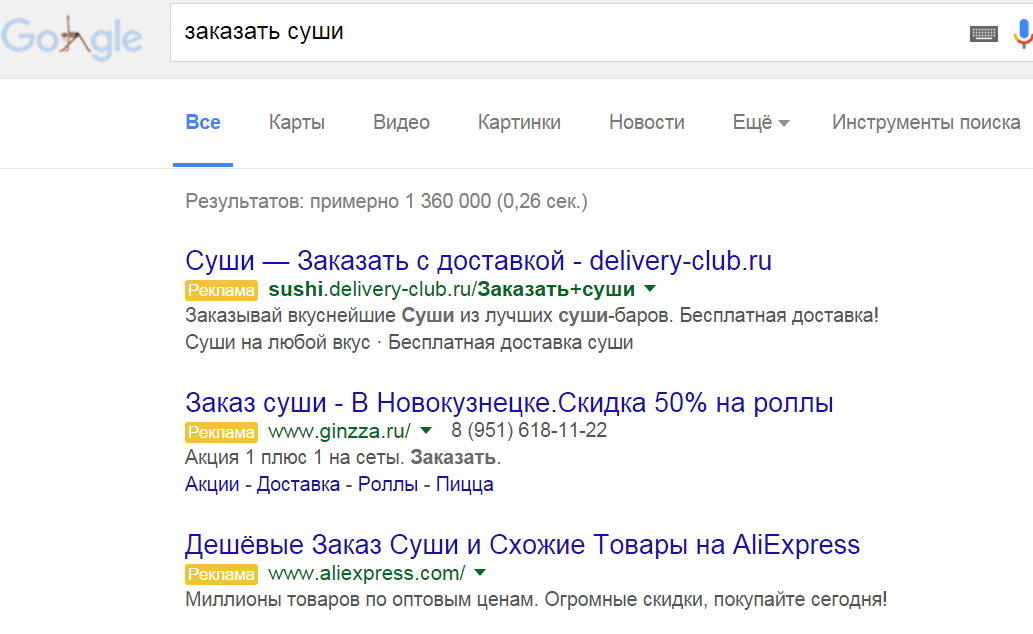The height and width of the screenshot is (634, 1033).
Task: Go to the Новости news tab
Action: (x=646, y=122)
